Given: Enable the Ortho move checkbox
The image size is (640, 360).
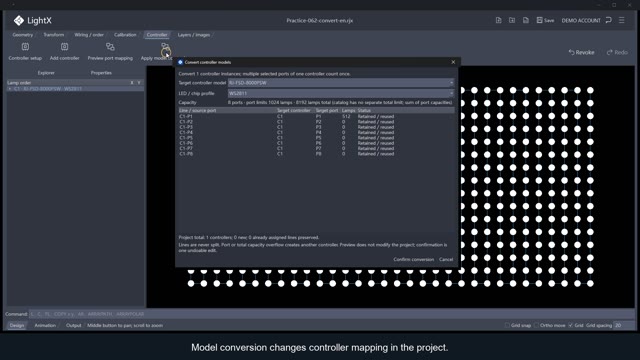Looking at the screenshot, I should click(x=536, y=325).
